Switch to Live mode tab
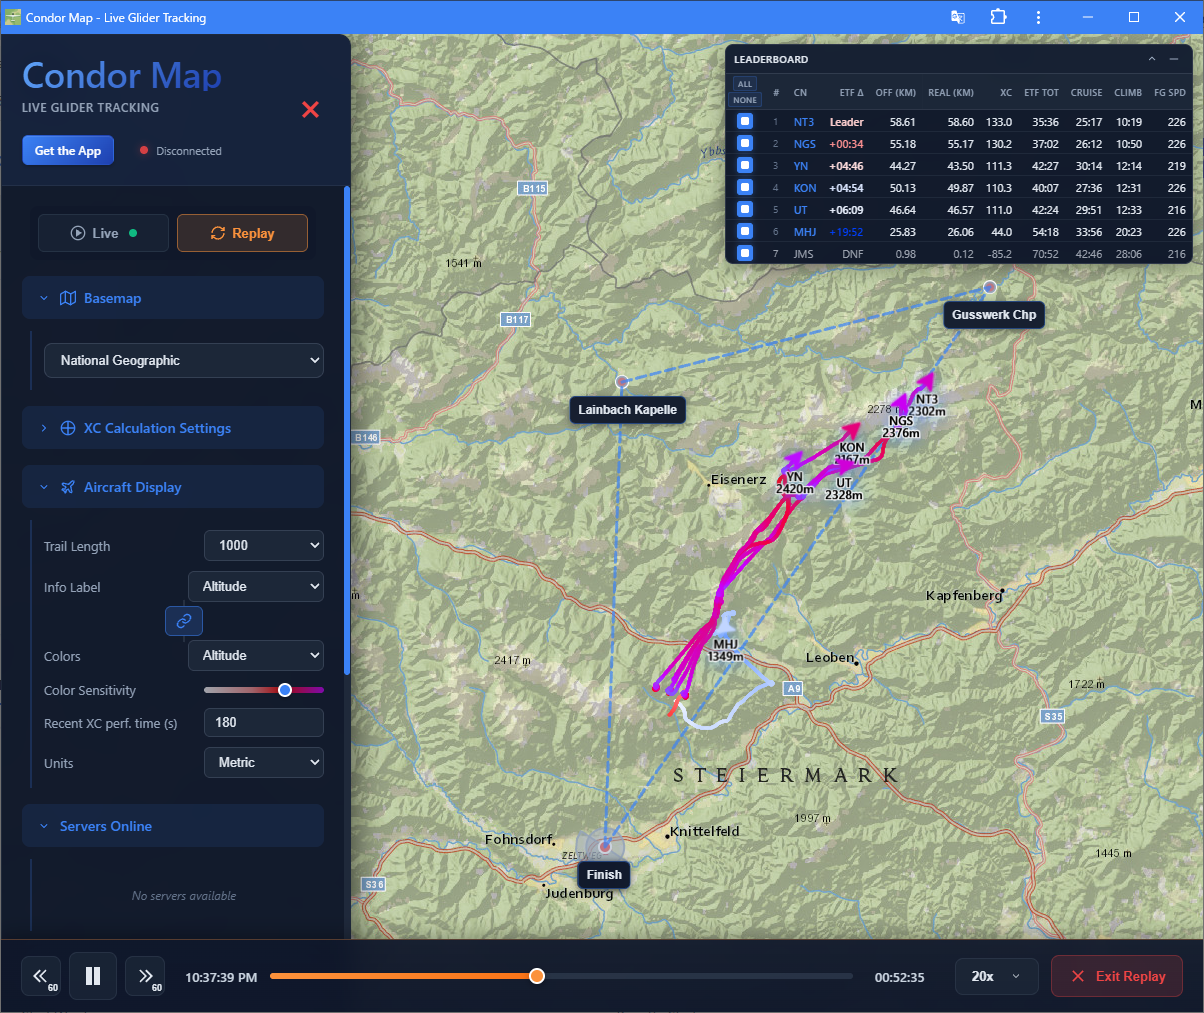 [103, 233]
